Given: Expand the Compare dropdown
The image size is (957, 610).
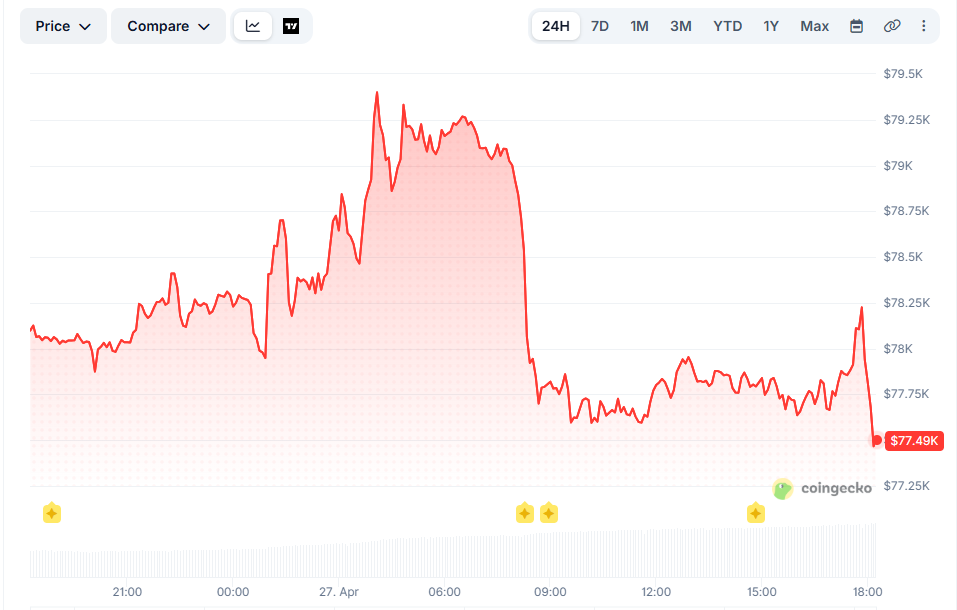Looking at the screenshot, I should [x=168, y=26].
